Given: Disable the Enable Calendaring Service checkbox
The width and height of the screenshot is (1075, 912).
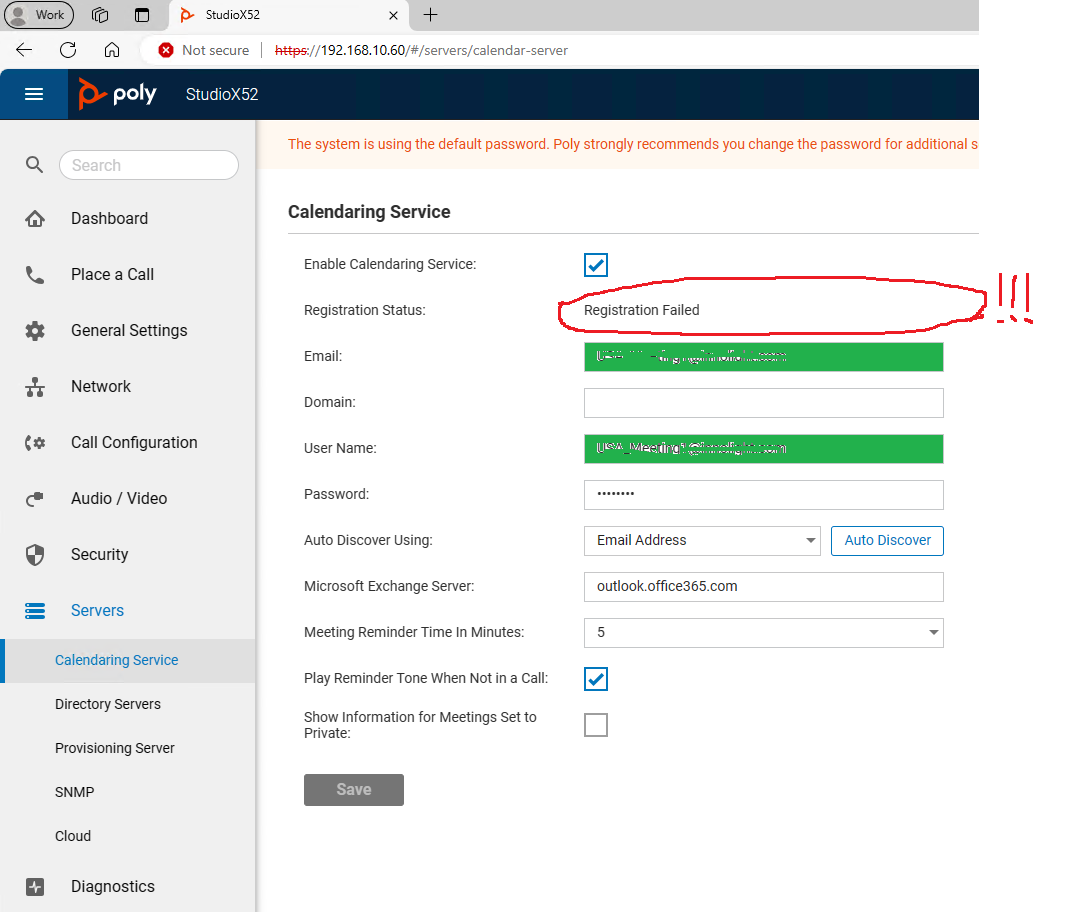Looking at the screenshot, I should click(596, 265).
